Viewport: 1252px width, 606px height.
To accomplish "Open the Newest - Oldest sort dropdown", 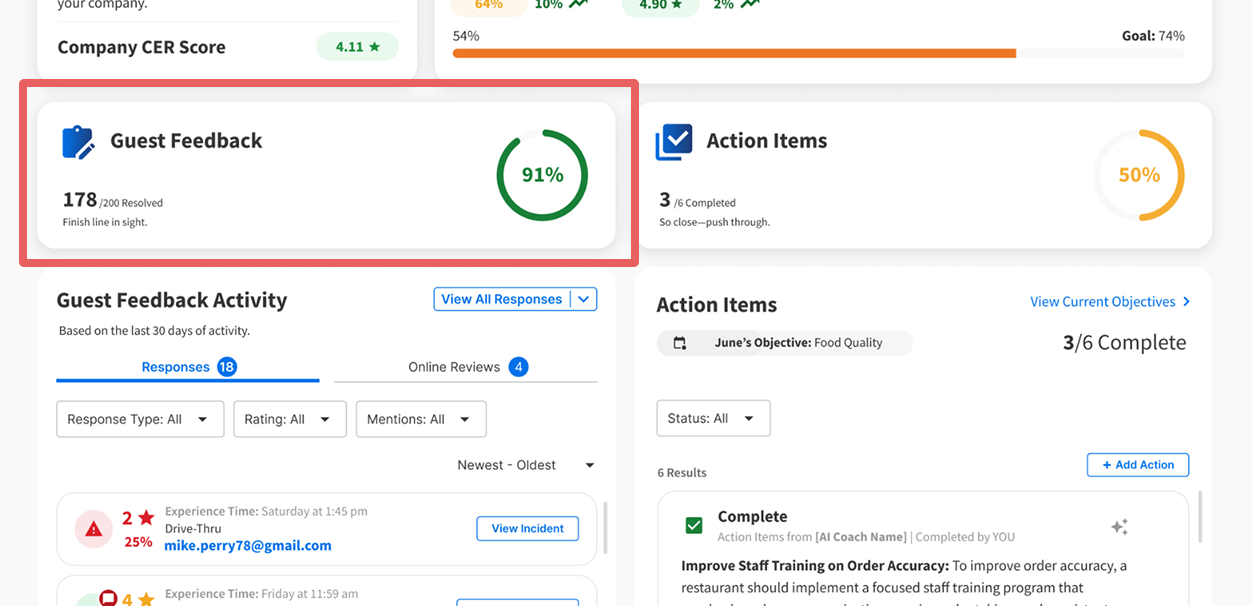I will click(526, 465).
